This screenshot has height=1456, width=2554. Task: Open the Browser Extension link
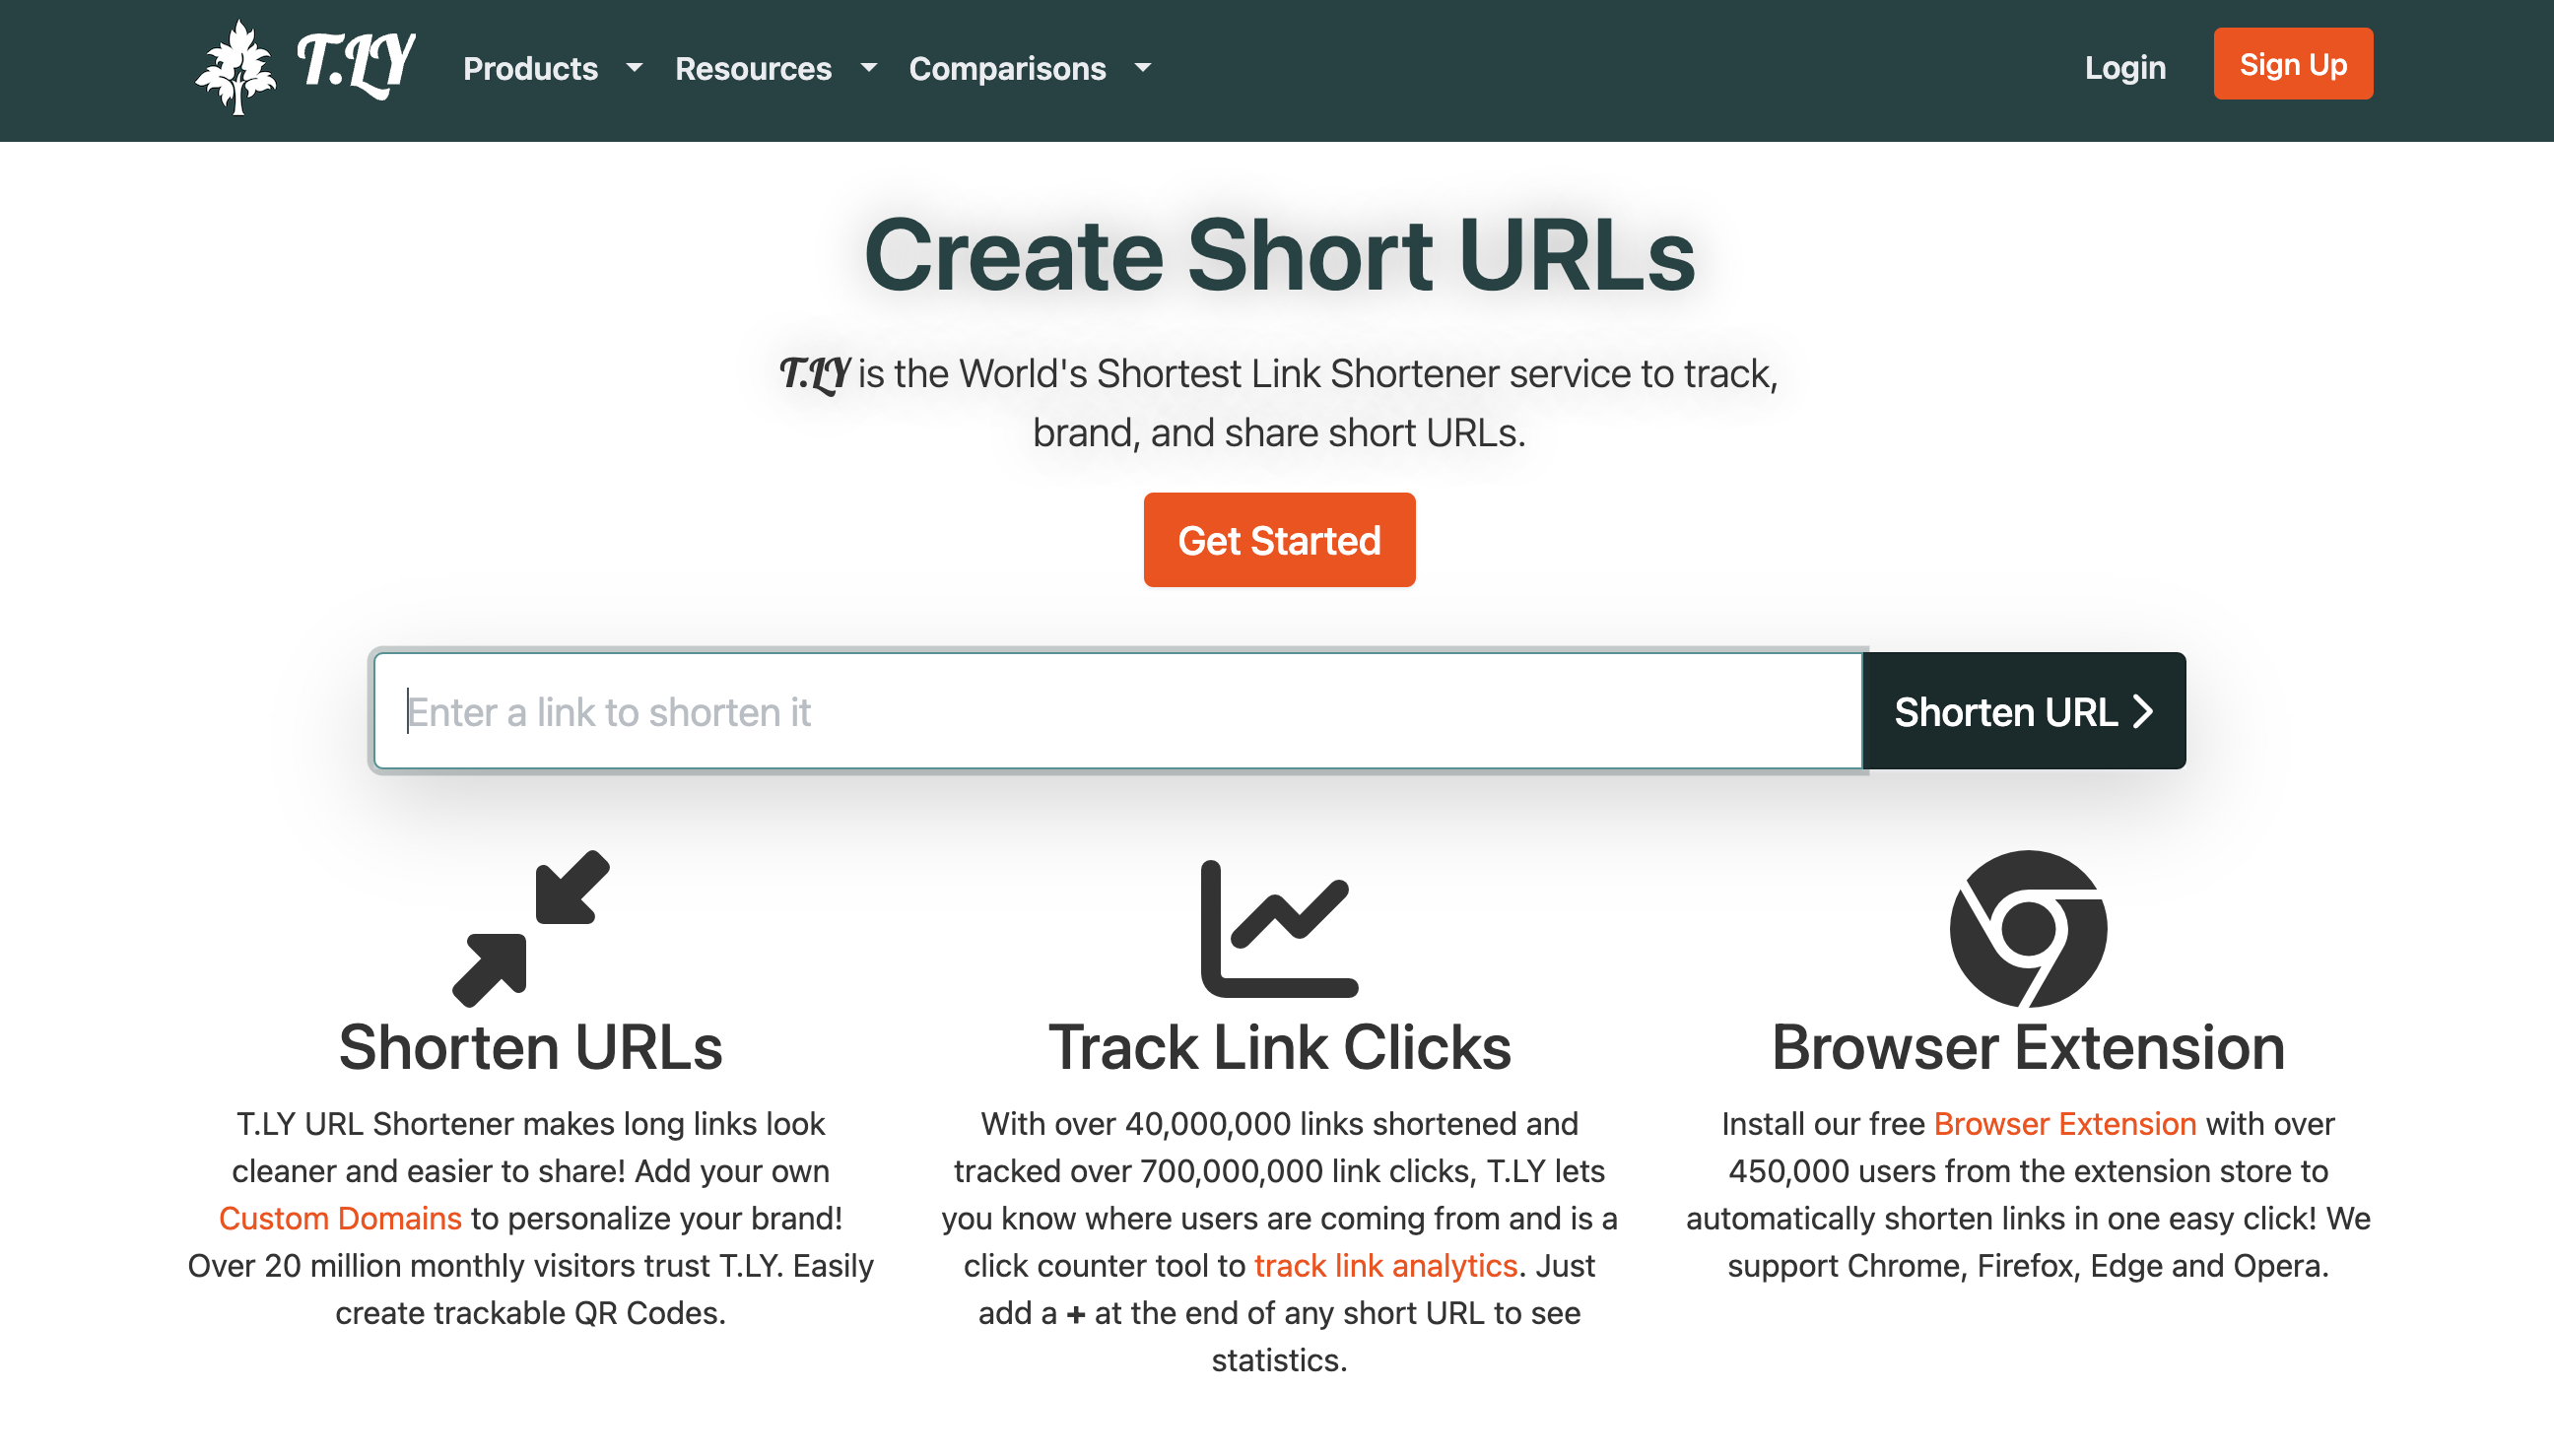[2065, 1123]
